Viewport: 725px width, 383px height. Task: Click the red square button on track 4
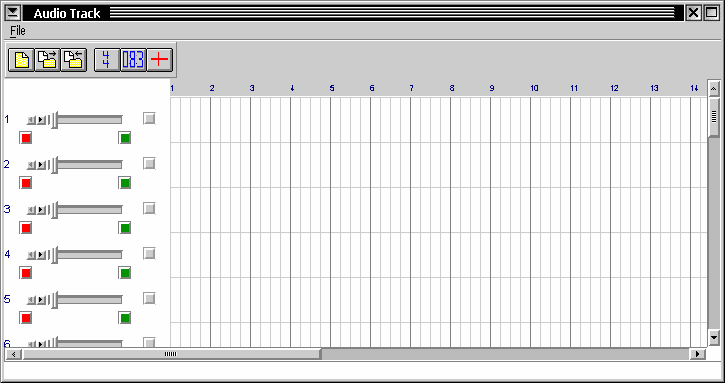coord(25,272)
